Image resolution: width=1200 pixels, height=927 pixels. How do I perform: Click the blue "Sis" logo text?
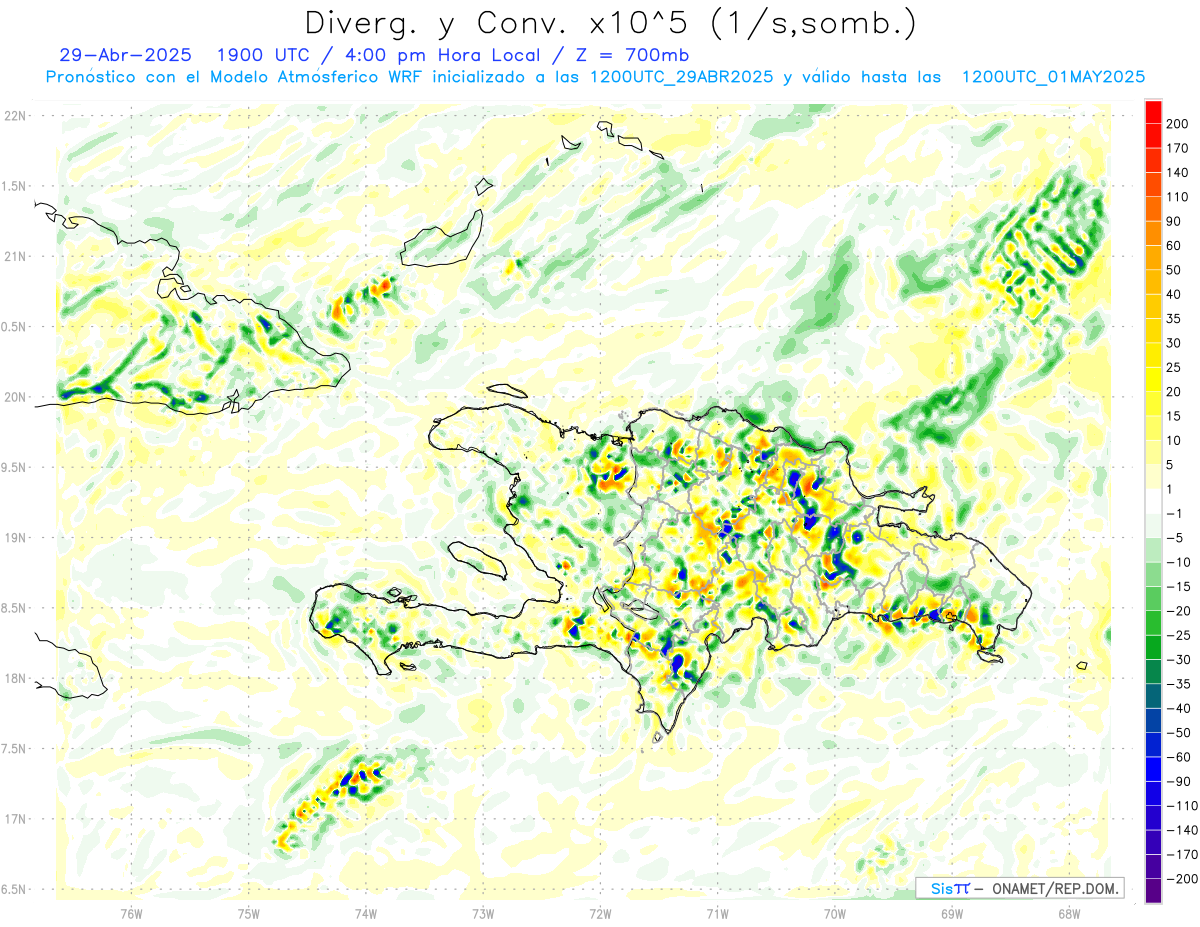coord(941,888)
